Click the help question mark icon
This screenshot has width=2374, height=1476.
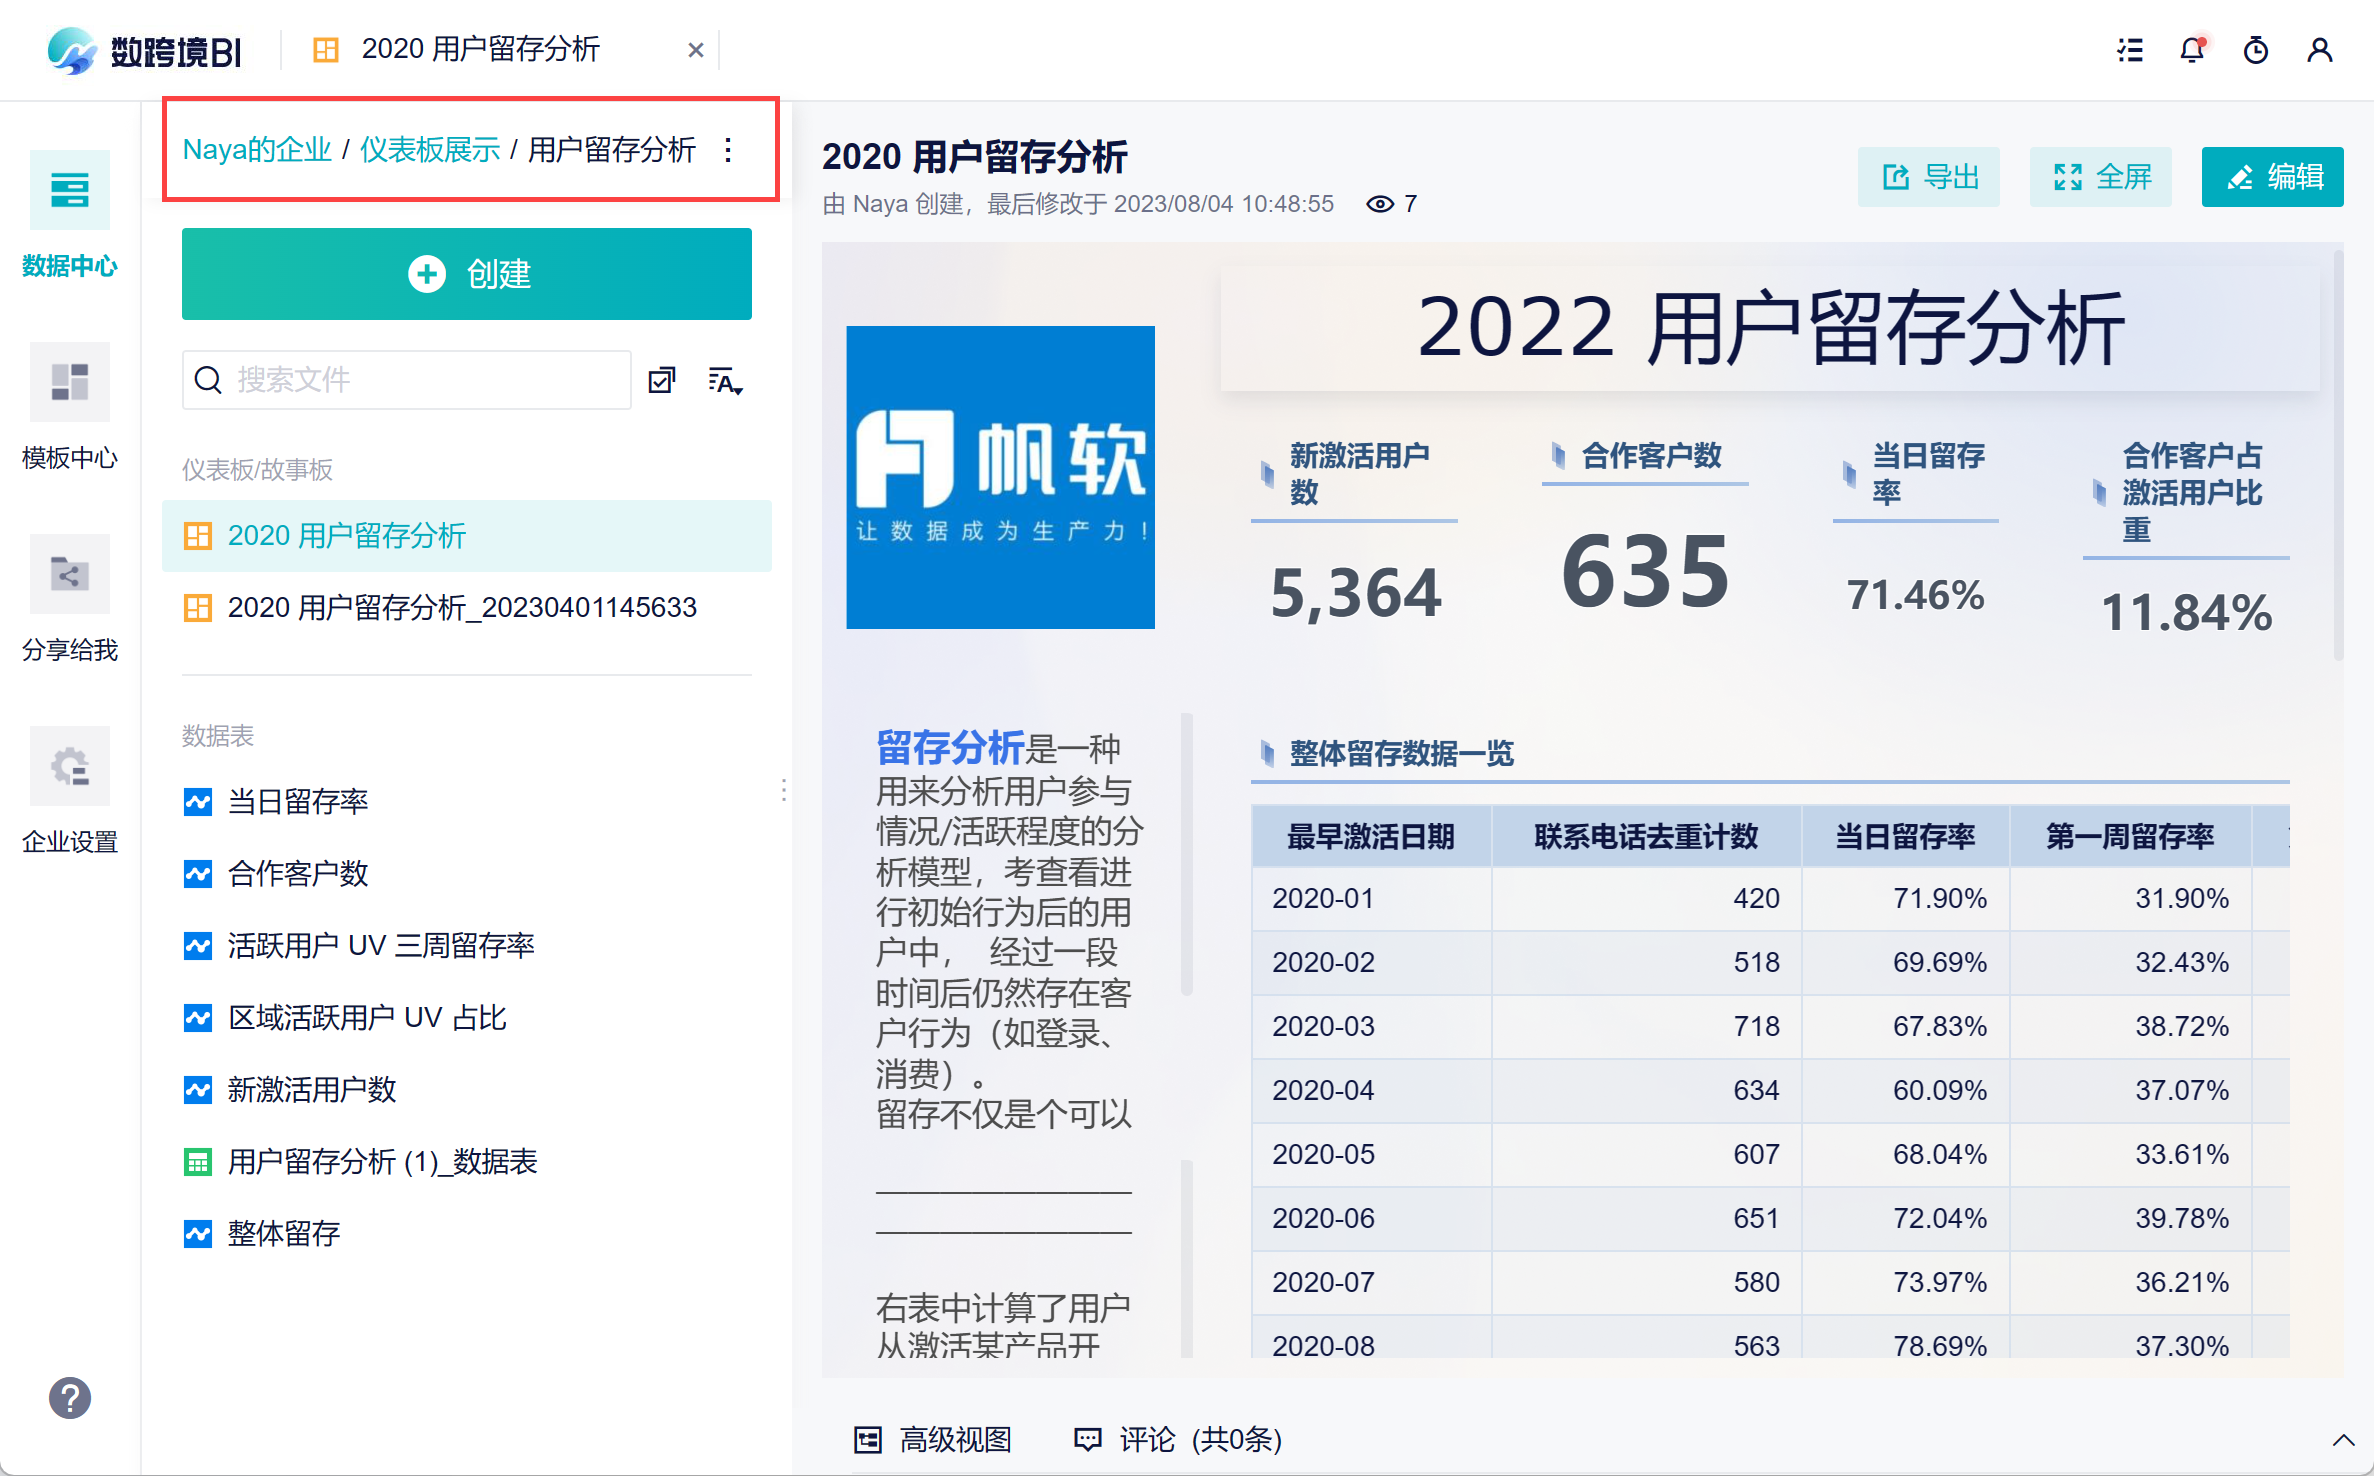tap(69, 1398)
